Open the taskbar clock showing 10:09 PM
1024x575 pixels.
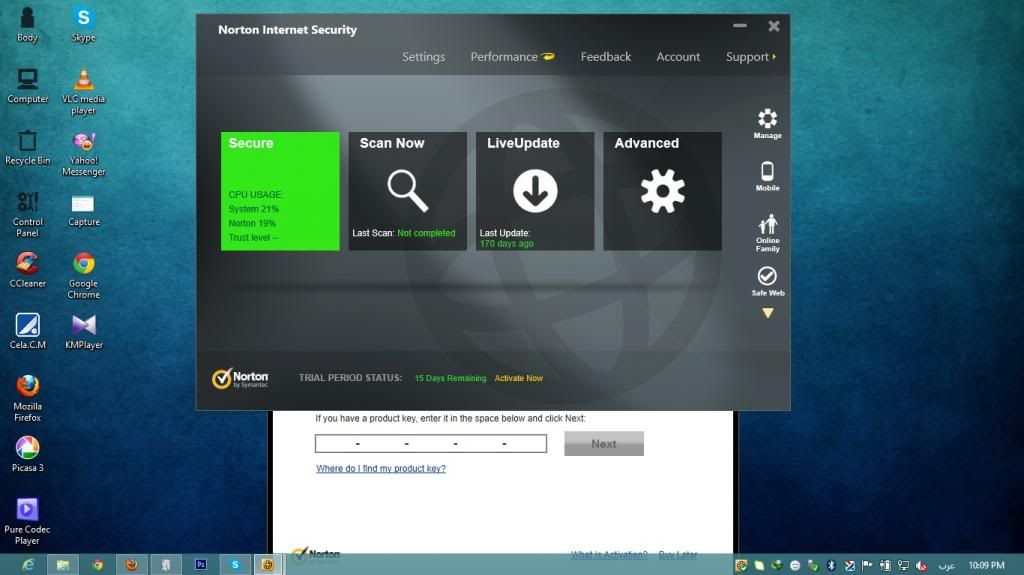(986, 566)
